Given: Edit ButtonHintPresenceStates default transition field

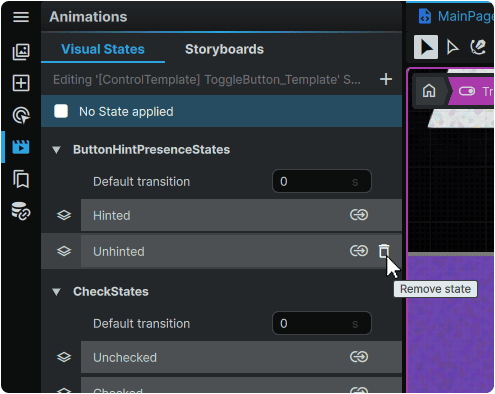Looking at the screenshot, I should coord(322,181).
